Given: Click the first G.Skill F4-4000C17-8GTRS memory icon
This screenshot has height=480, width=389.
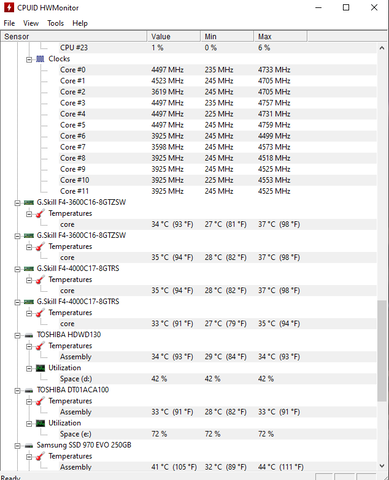Looking at the screenshot, I should 29,269.
